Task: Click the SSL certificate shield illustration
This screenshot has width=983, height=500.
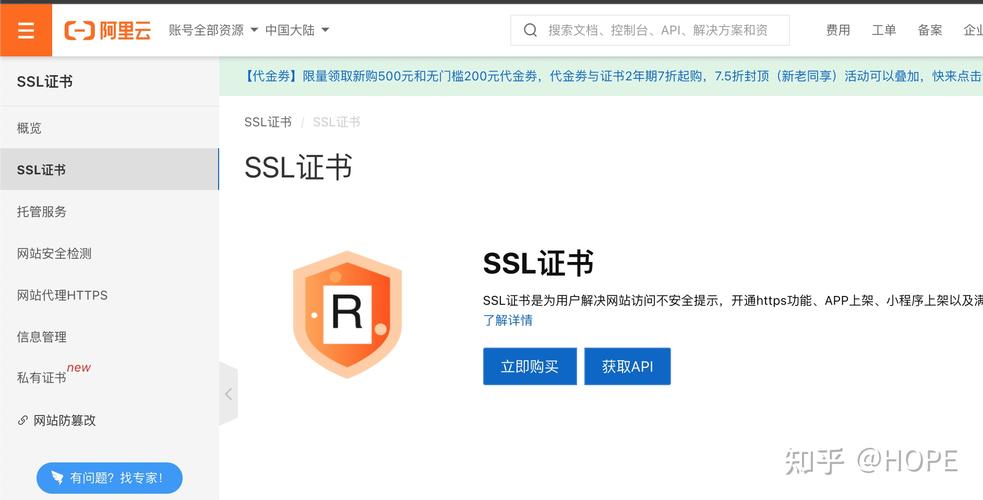Action: point(347,313)
